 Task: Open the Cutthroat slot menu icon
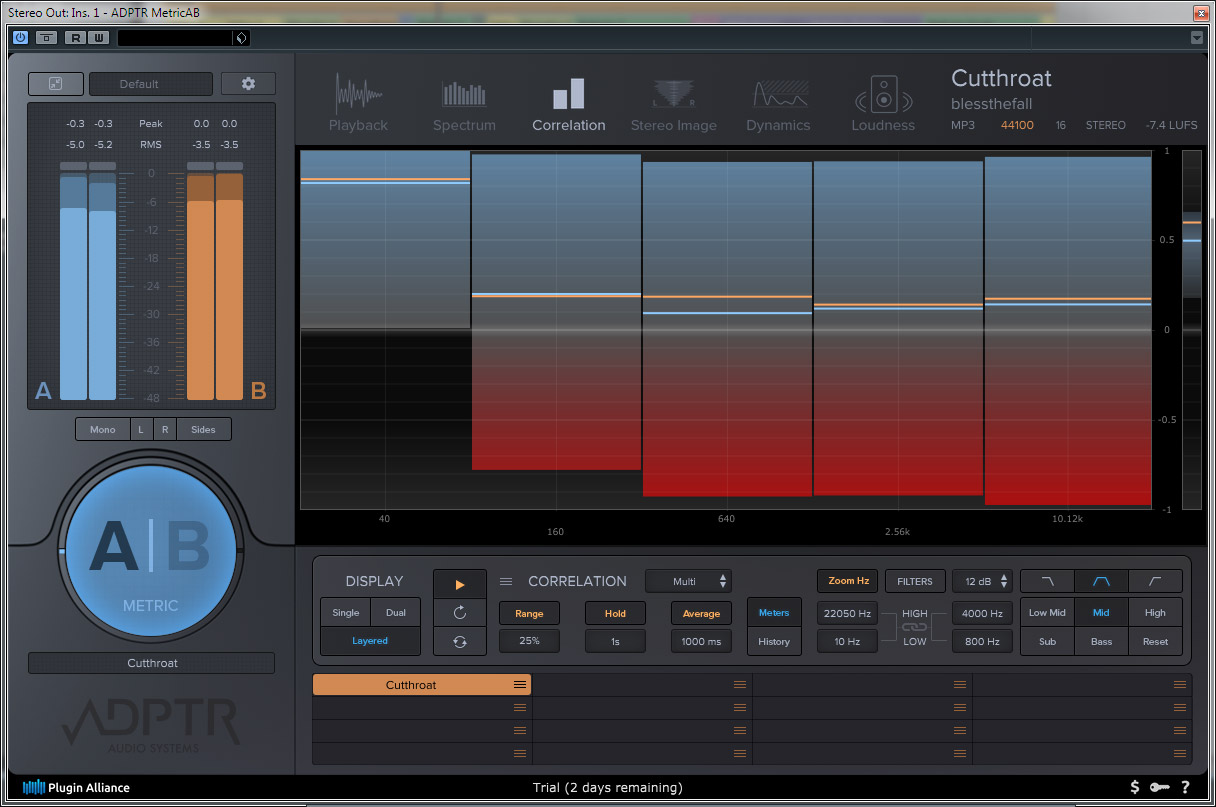520,685
